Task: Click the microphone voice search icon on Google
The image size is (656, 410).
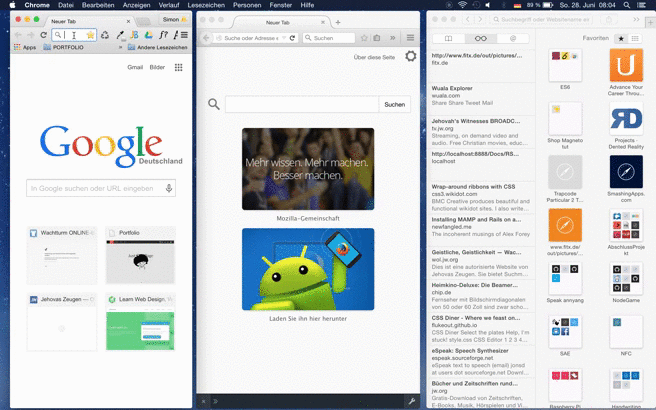Action: point(169,188)
